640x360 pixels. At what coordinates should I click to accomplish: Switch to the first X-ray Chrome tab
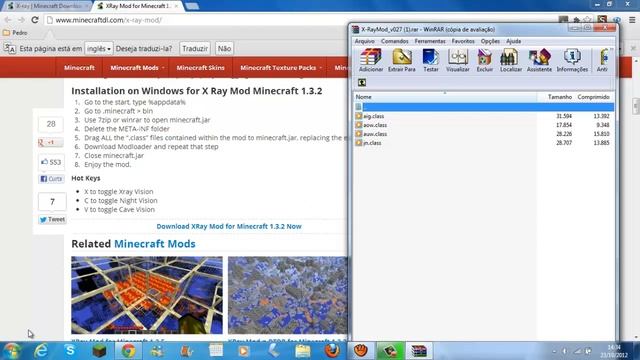(48, 6)
